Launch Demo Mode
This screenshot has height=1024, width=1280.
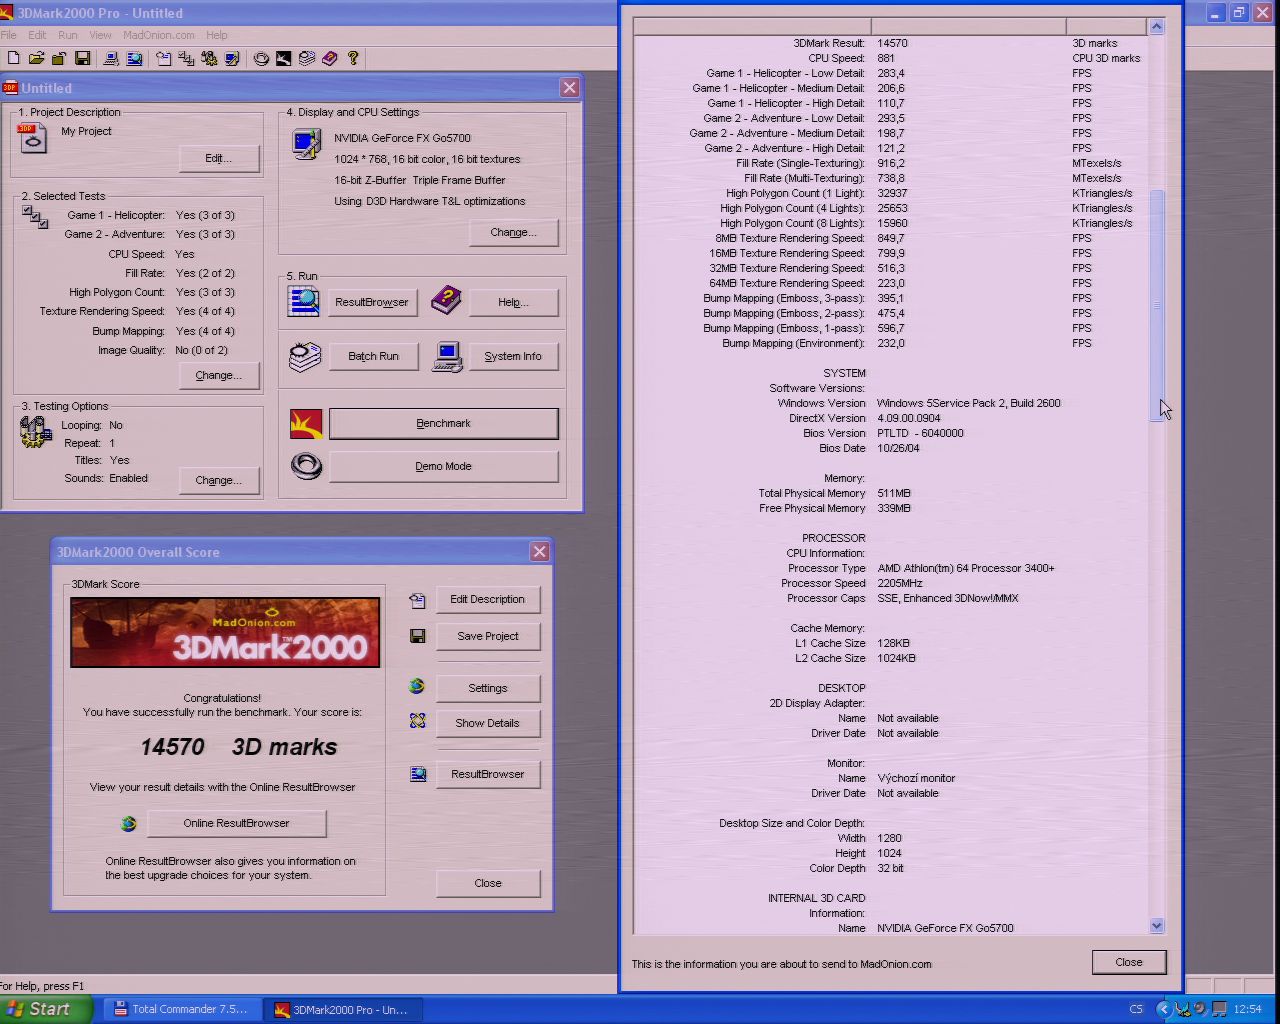click(x=443, y=467)
